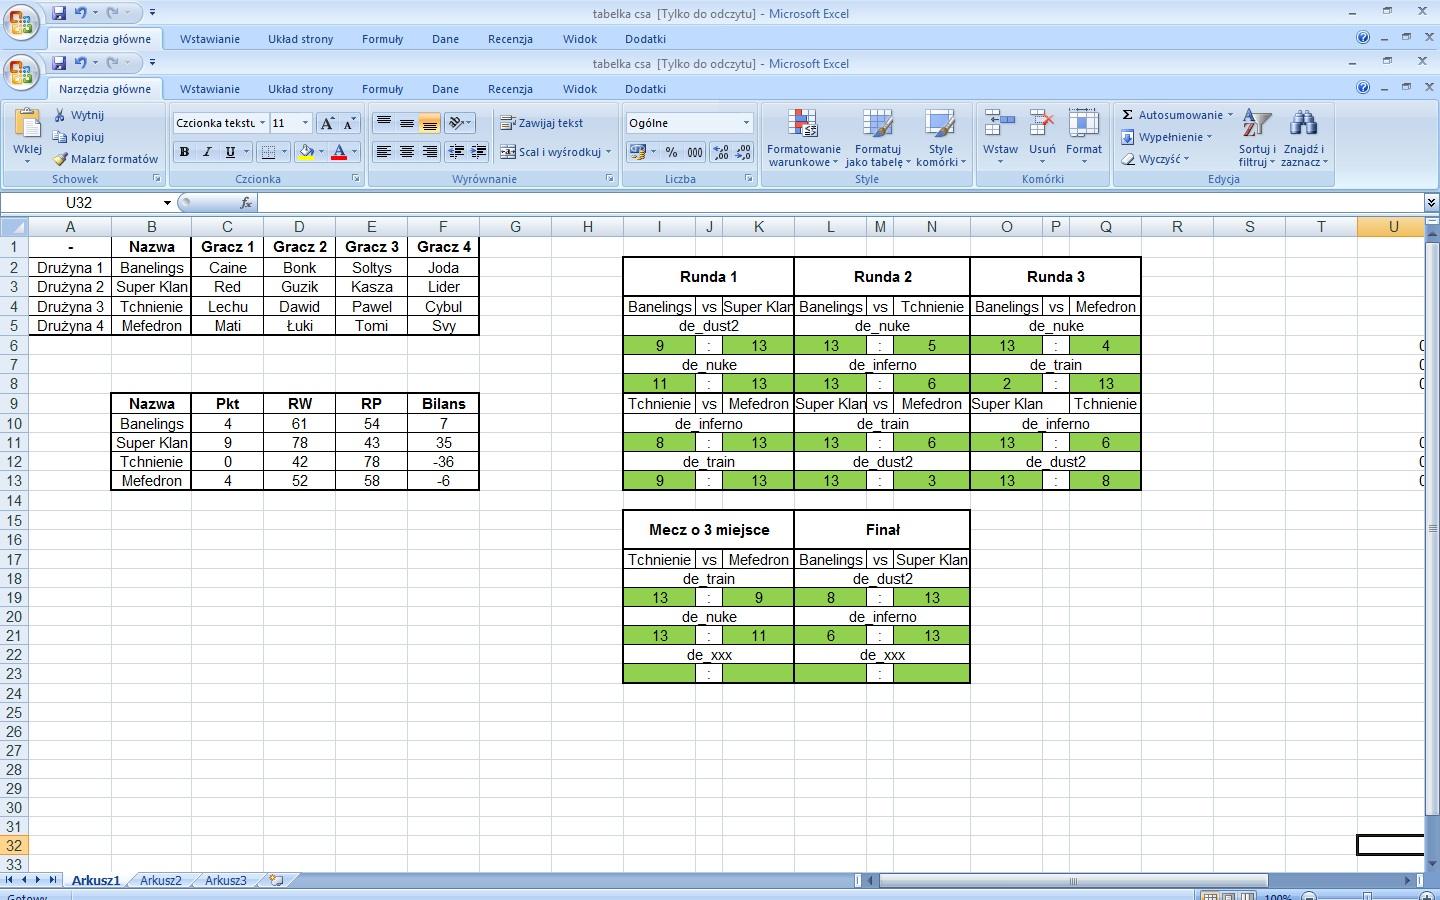Screen dimensions: 1440x900
Task: Open the font size dropdown
Action: tap(305, 123)
